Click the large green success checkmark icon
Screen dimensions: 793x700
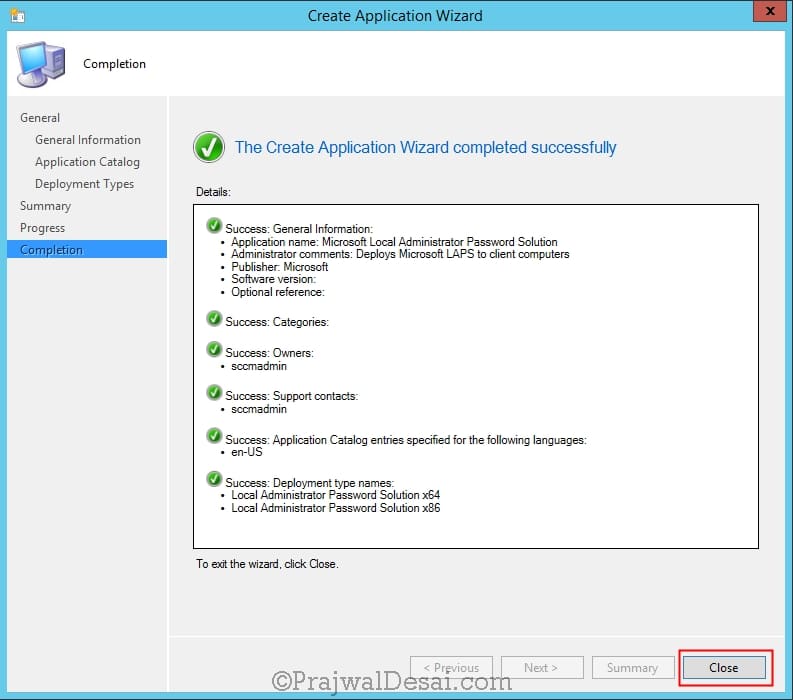(209, 147)
